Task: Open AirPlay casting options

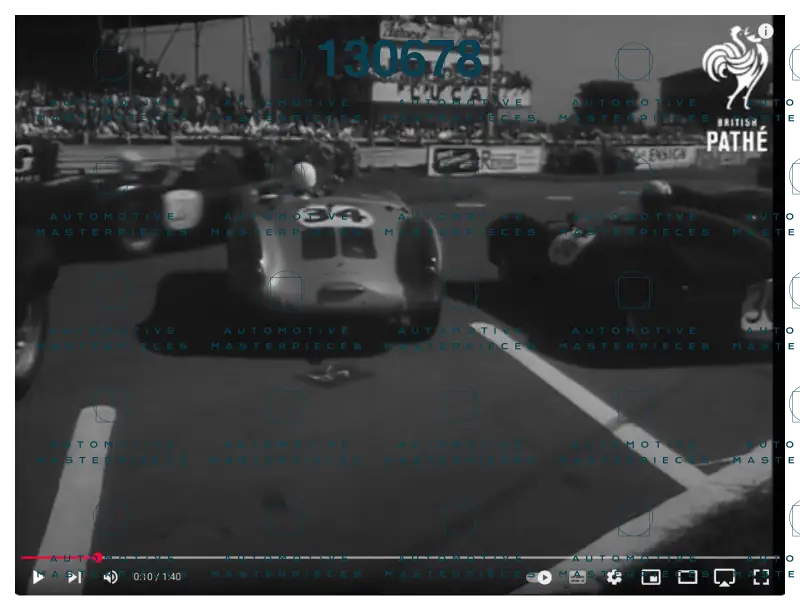Action: pyautogui.click(x=724, y=577)
